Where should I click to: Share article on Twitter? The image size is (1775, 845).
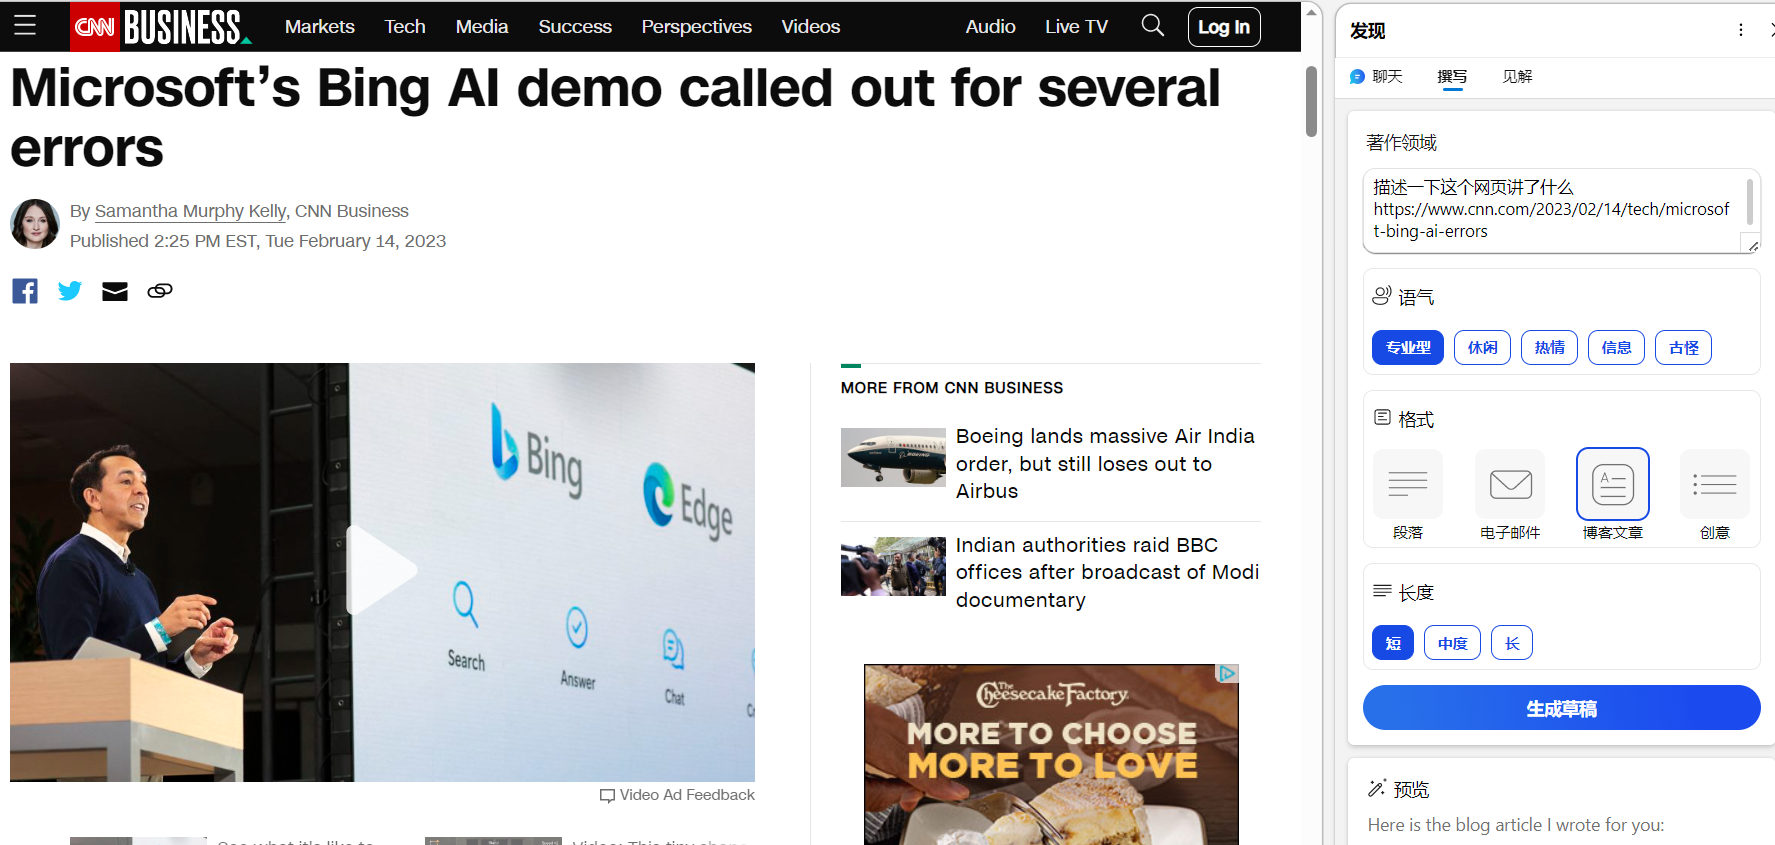(x=70, y=291)
